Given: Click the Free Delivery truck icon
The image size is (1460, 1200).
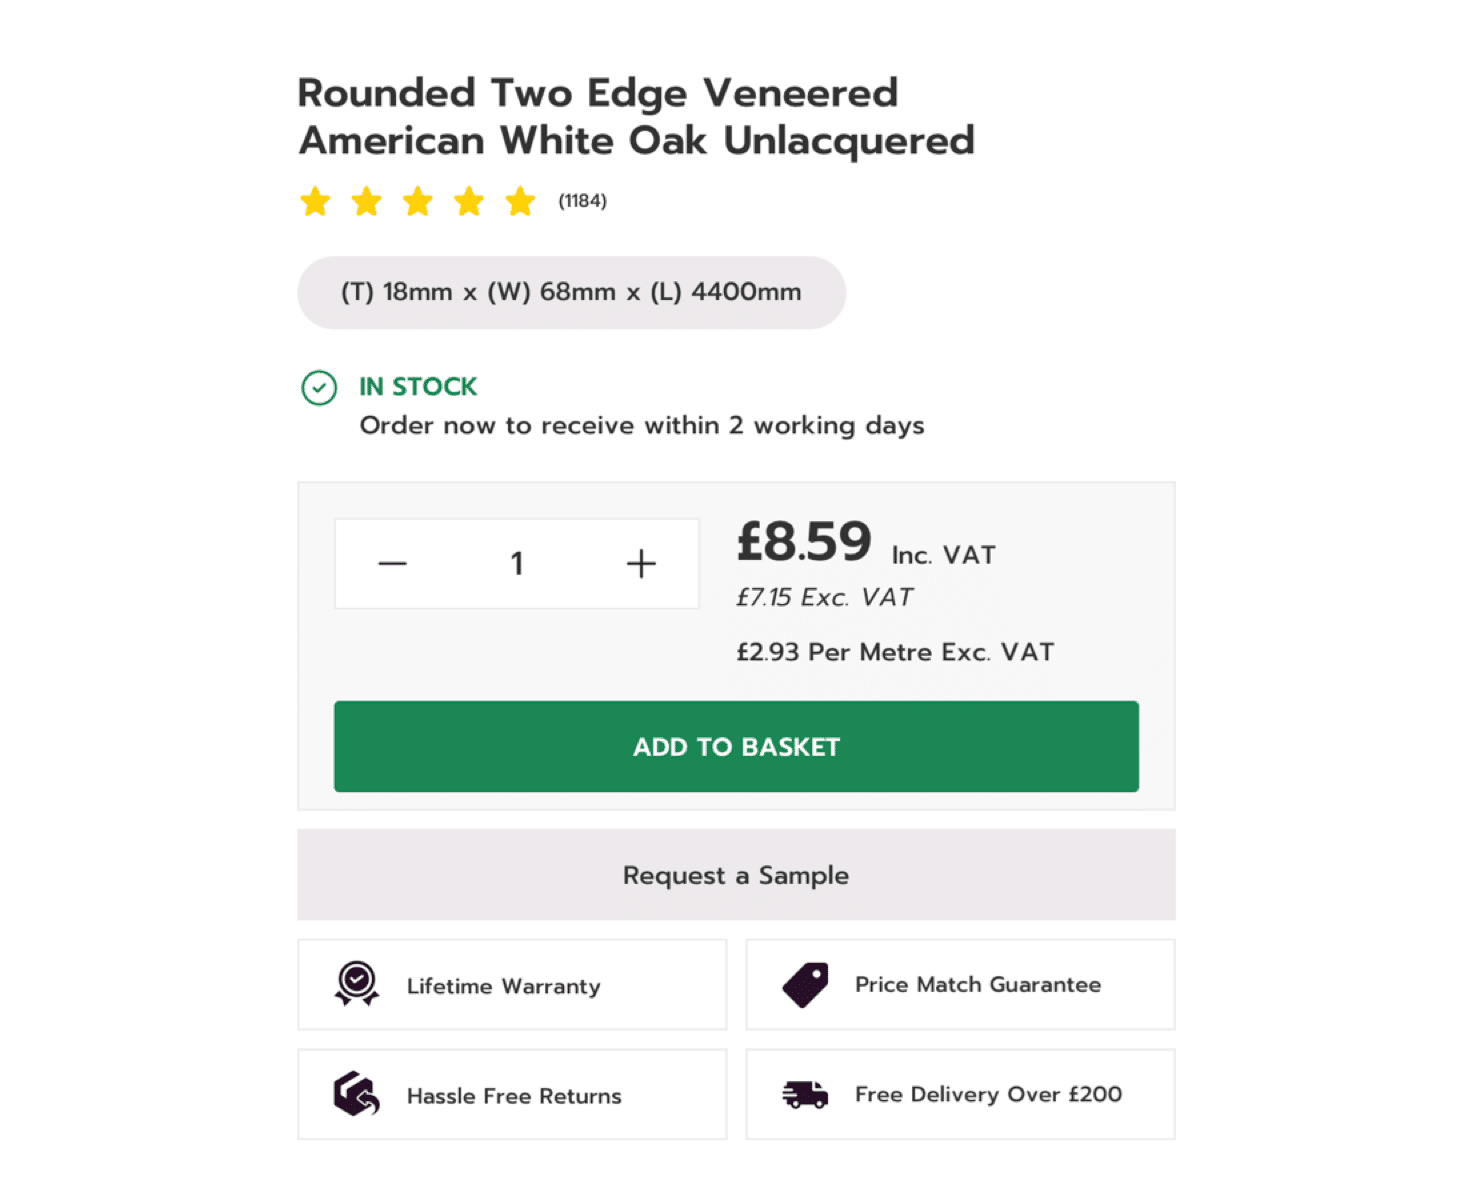Looking at the screenshot, I should 805,1095.
